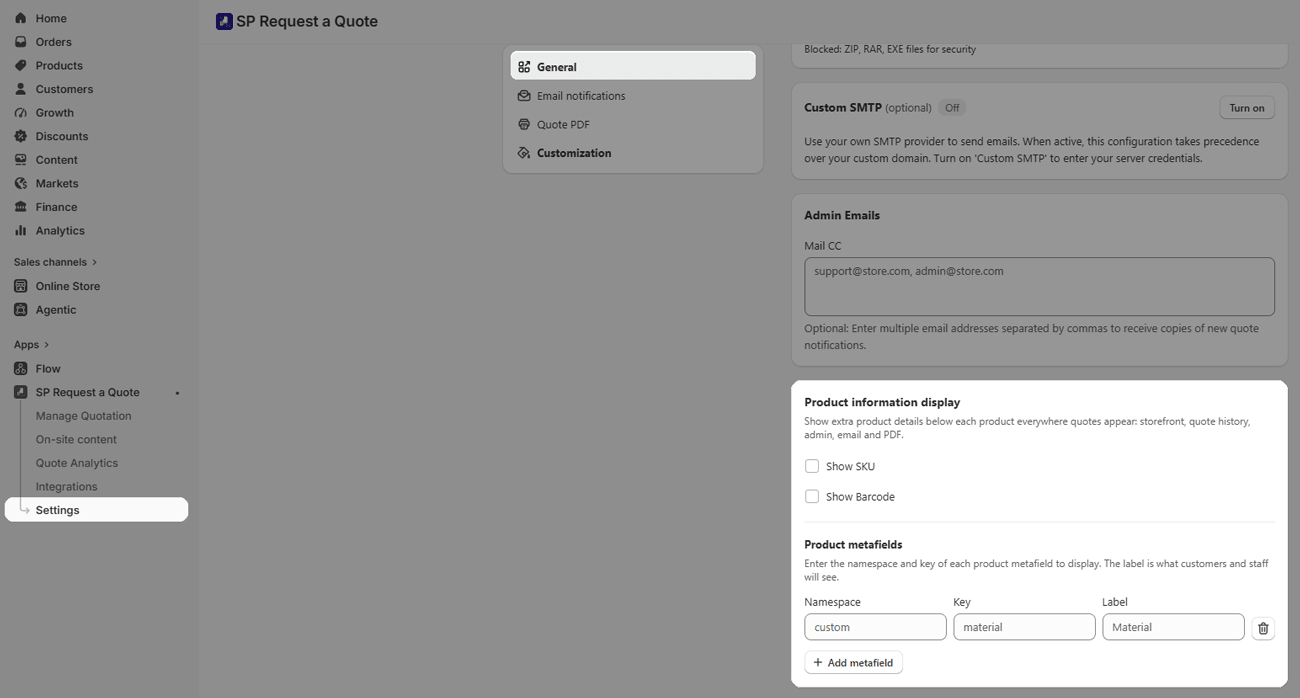Click the Analytics bar chart icon

click(20, 230)
